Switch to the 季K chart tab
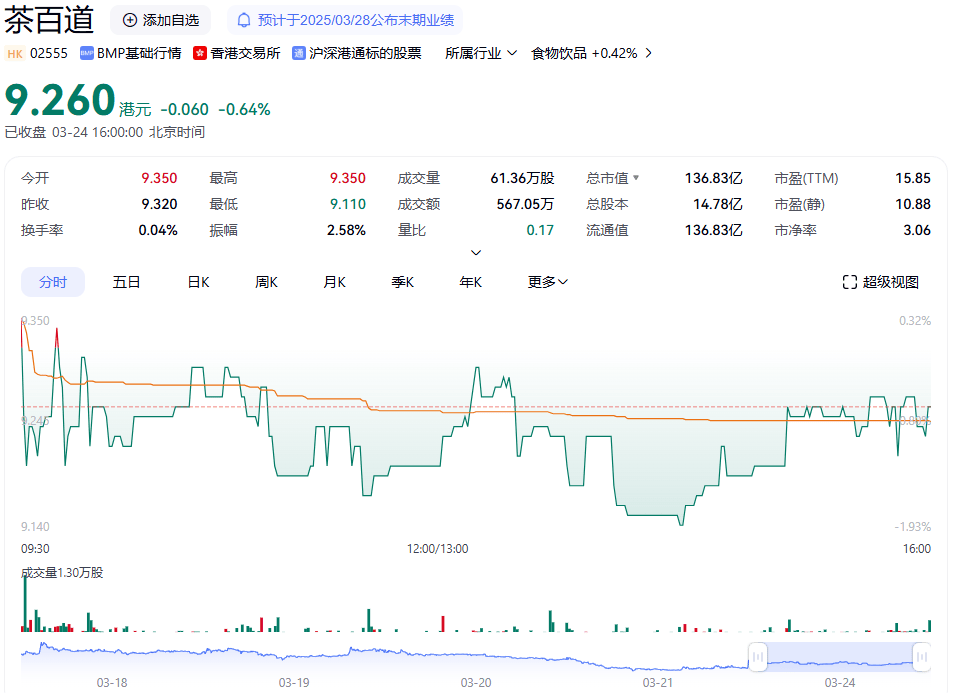 [x=403, y=282]
